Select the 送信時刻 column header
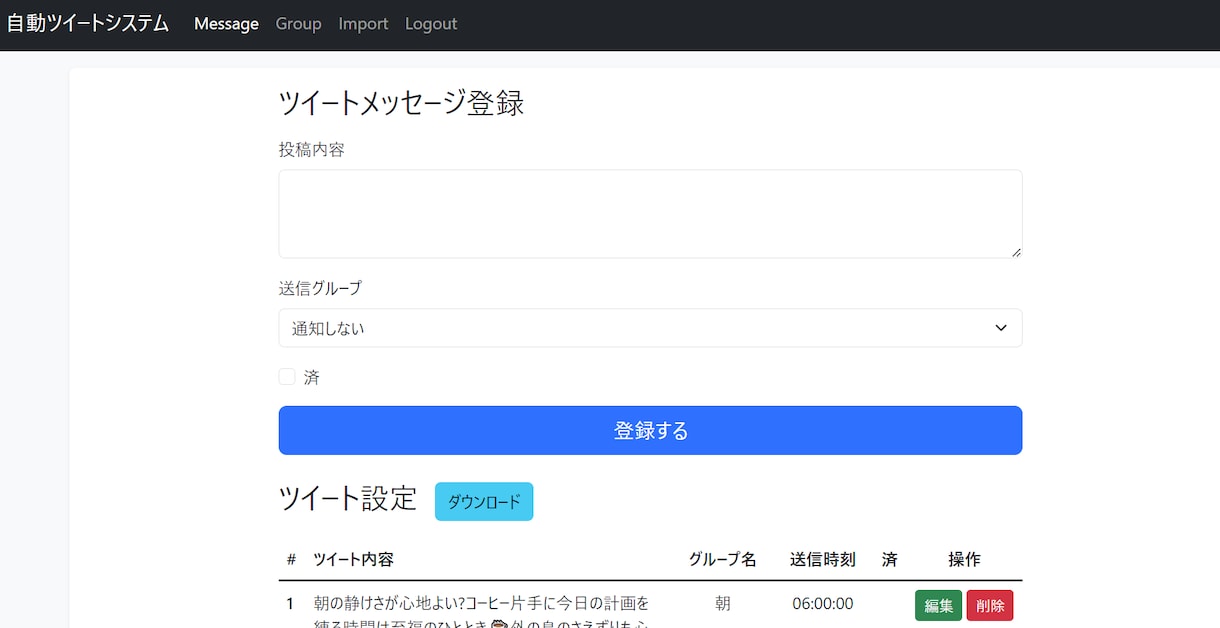1220x628 pixels. (822, 559)
